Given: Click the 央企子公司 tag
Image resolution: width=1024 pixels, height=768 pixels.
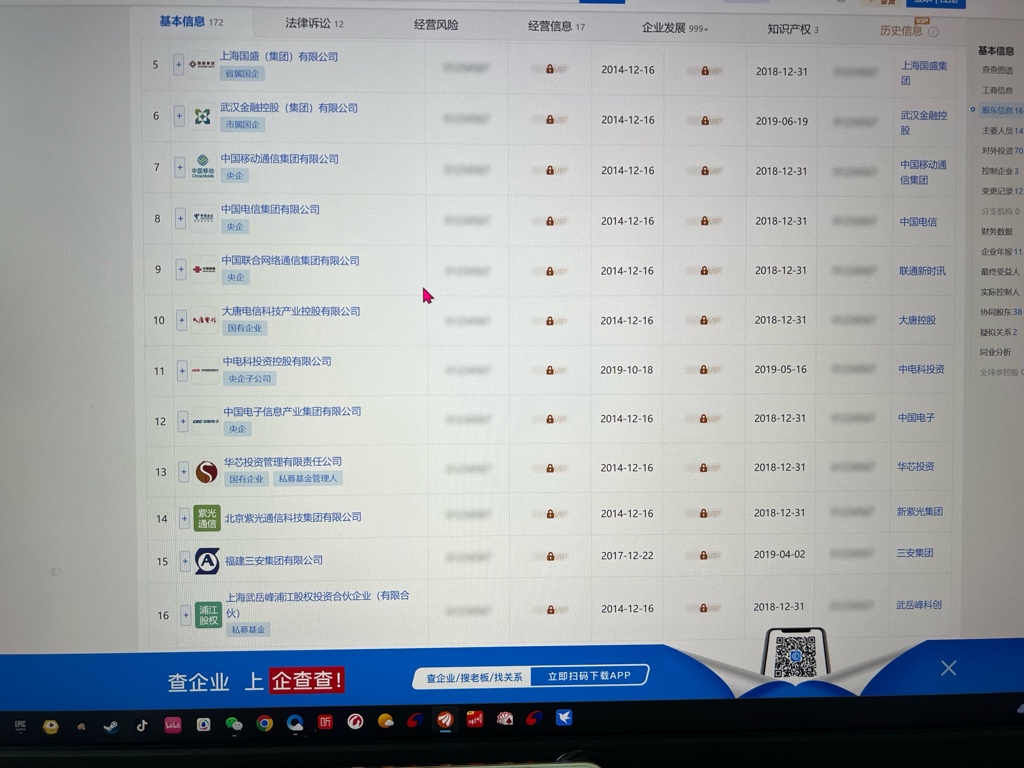Looking at the screenshot, I should (x=249, y=379).
